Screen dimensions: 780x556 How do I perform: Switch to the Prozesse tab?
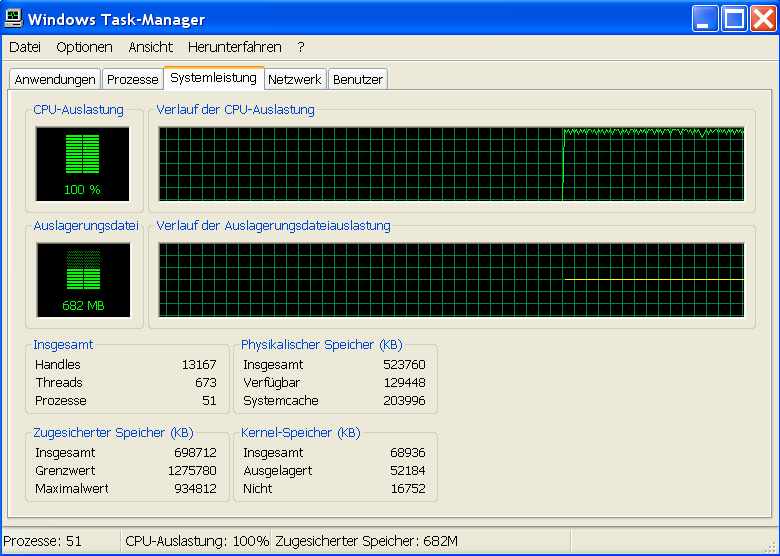[x=132, y=79]
